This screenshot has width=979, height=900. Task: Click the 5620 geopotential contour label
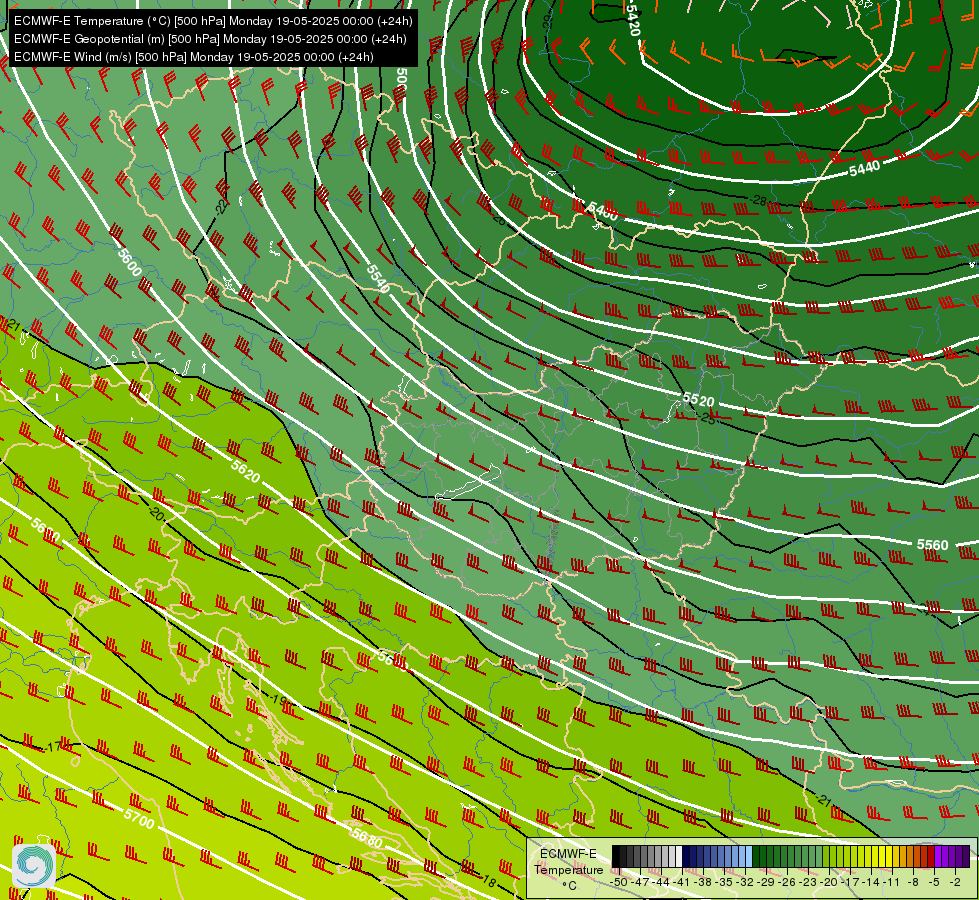(245, 472)
